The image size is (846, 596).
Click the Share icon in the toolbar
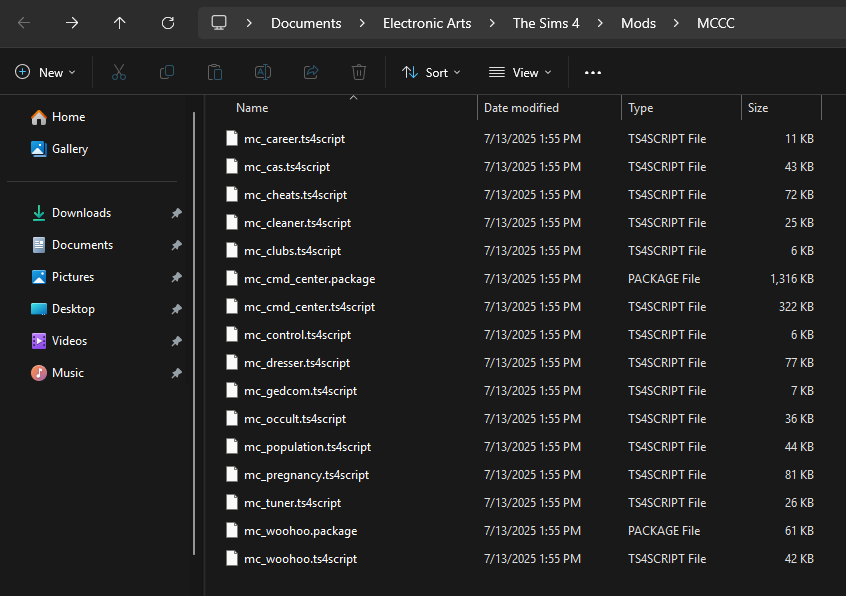click(310, 72)
